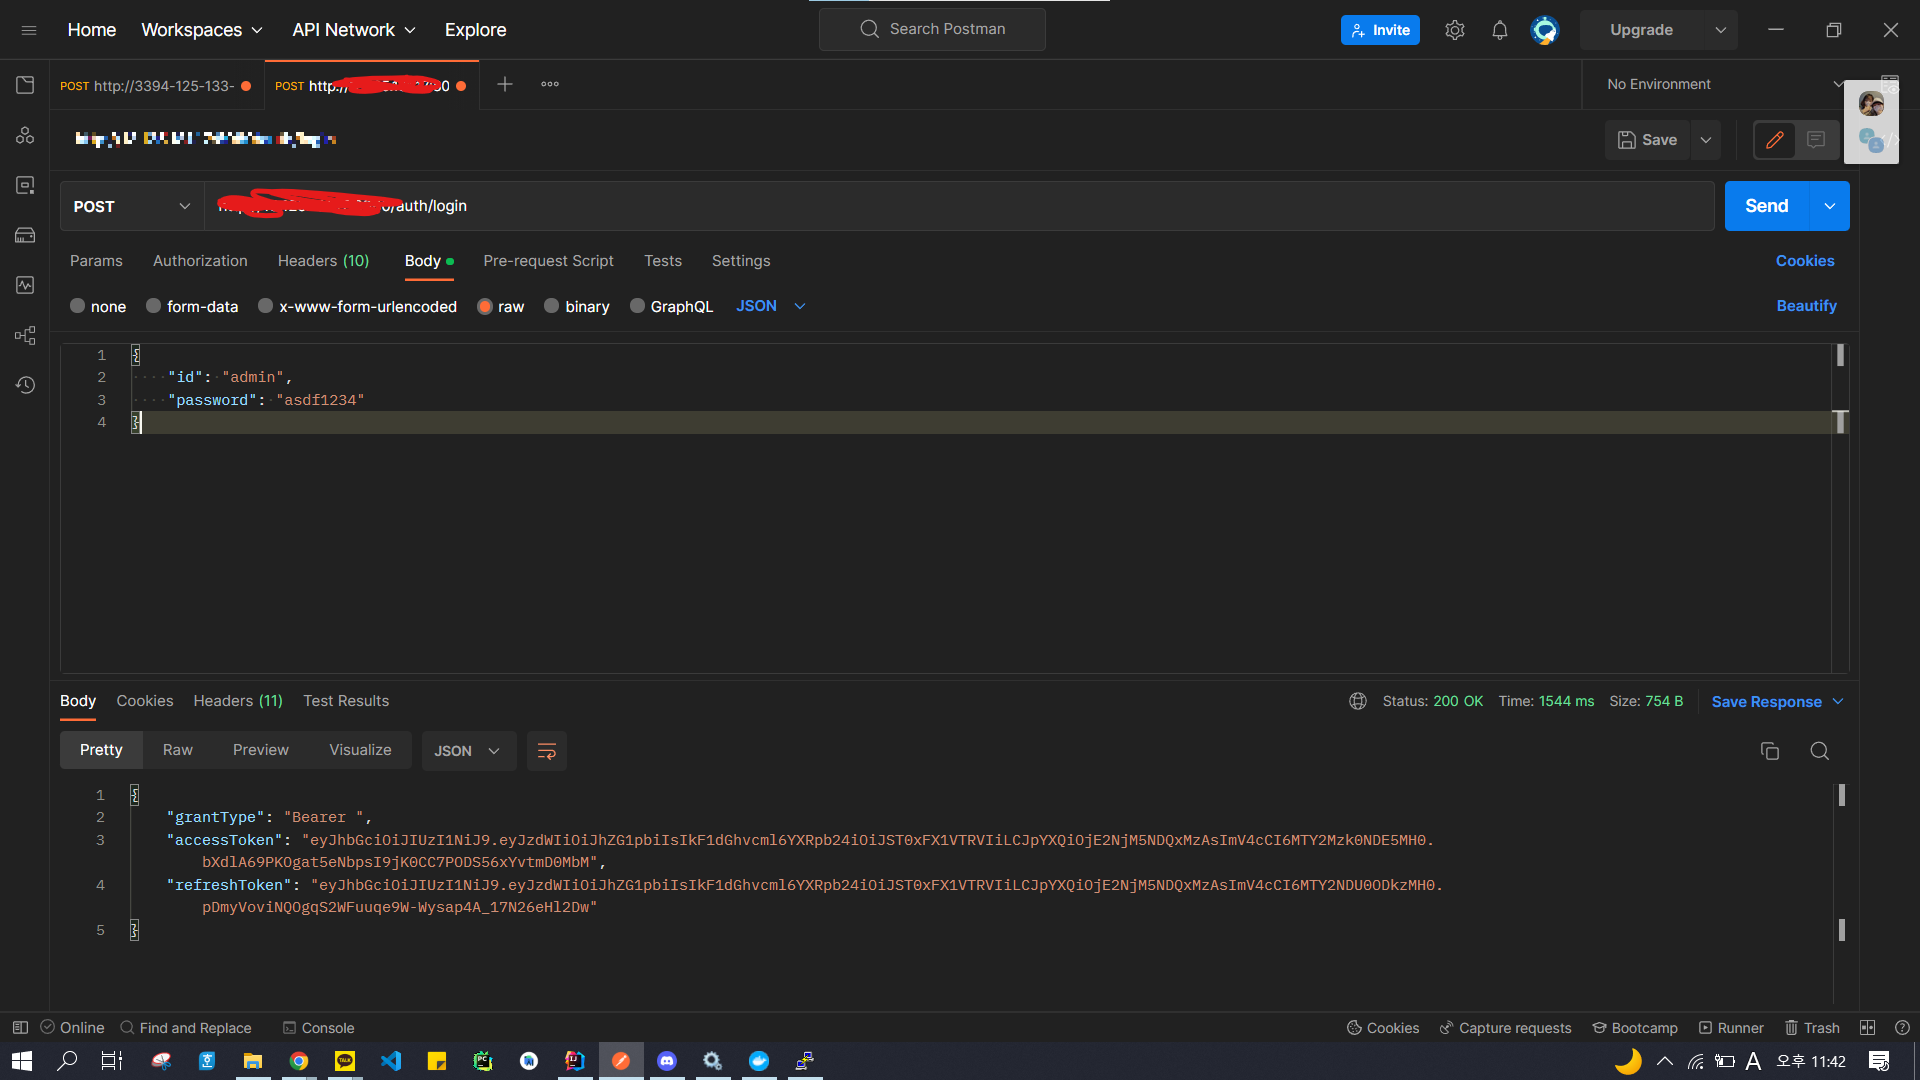Copy the response body with copy icon
The height and width of the screenshot is (1080, 1920).
click(x=1769, y=751)
